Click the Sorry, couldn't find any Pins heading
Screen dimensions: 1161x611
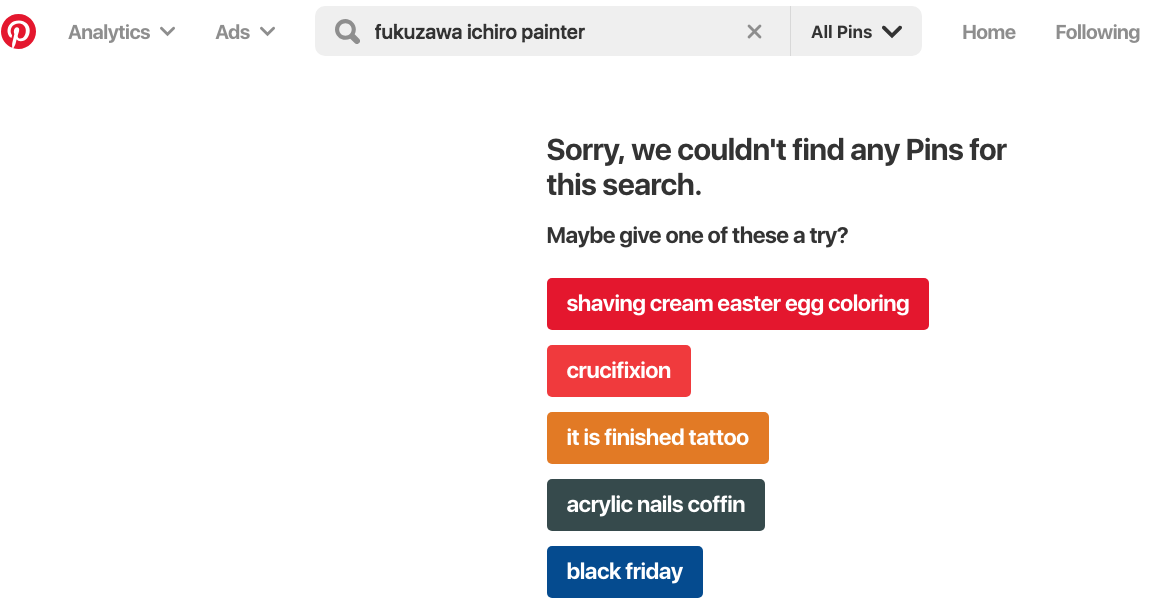(776, 167)
